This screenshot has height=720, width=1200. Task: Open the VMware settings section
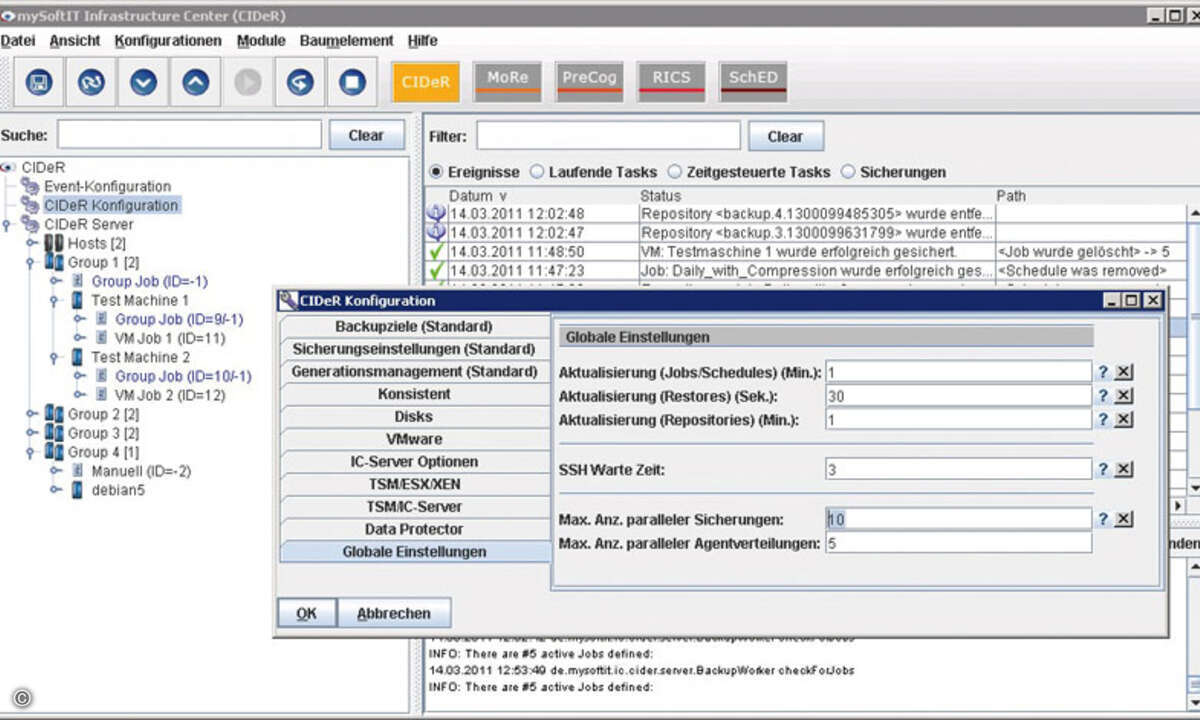(414, 439)
